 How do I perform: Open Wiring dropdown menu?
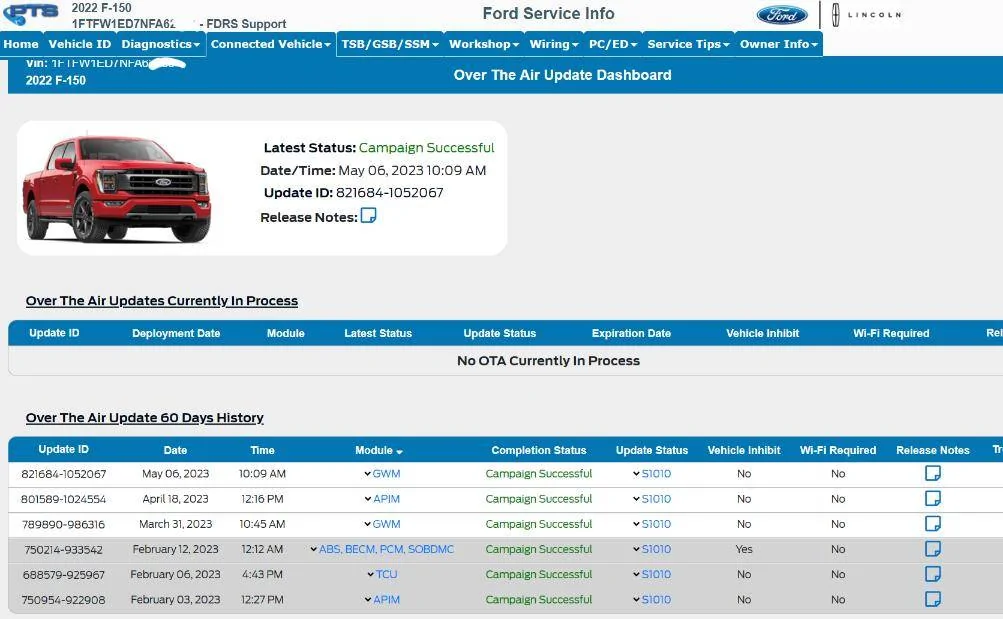553,44
